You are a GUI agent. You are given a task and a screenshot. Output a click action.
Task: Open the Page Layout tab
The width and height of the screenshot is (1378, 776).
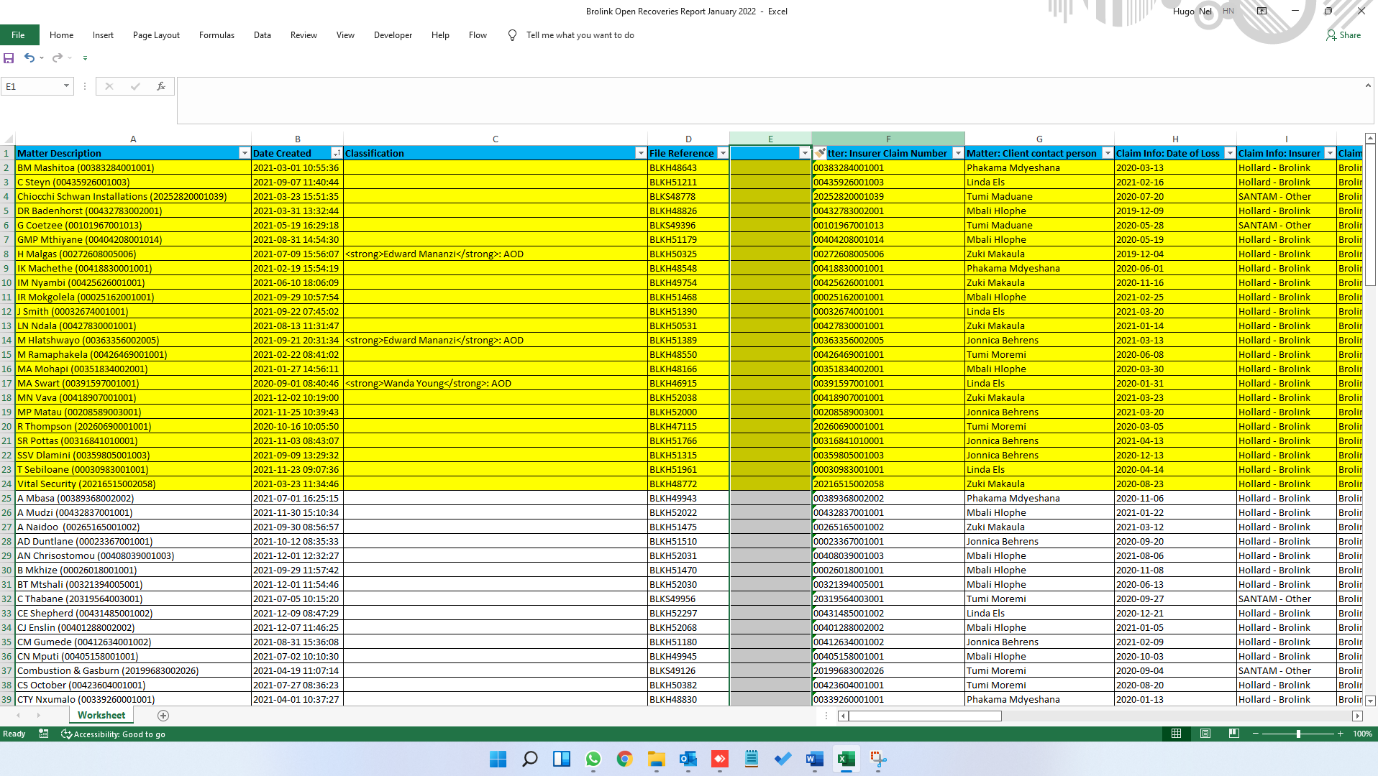pyautogui.click(x=156, y=35)
